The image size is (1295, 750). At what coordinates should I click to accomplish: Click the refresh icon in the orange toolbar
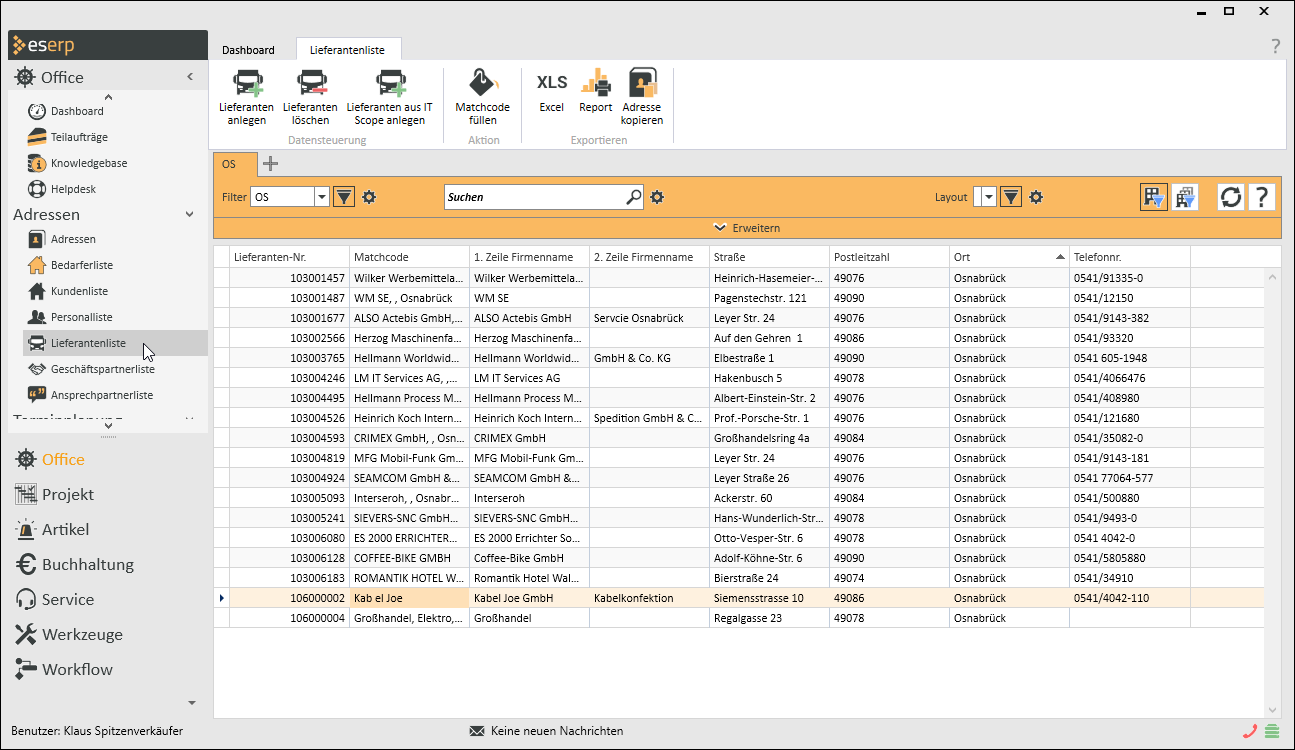tap(1231, 197)
